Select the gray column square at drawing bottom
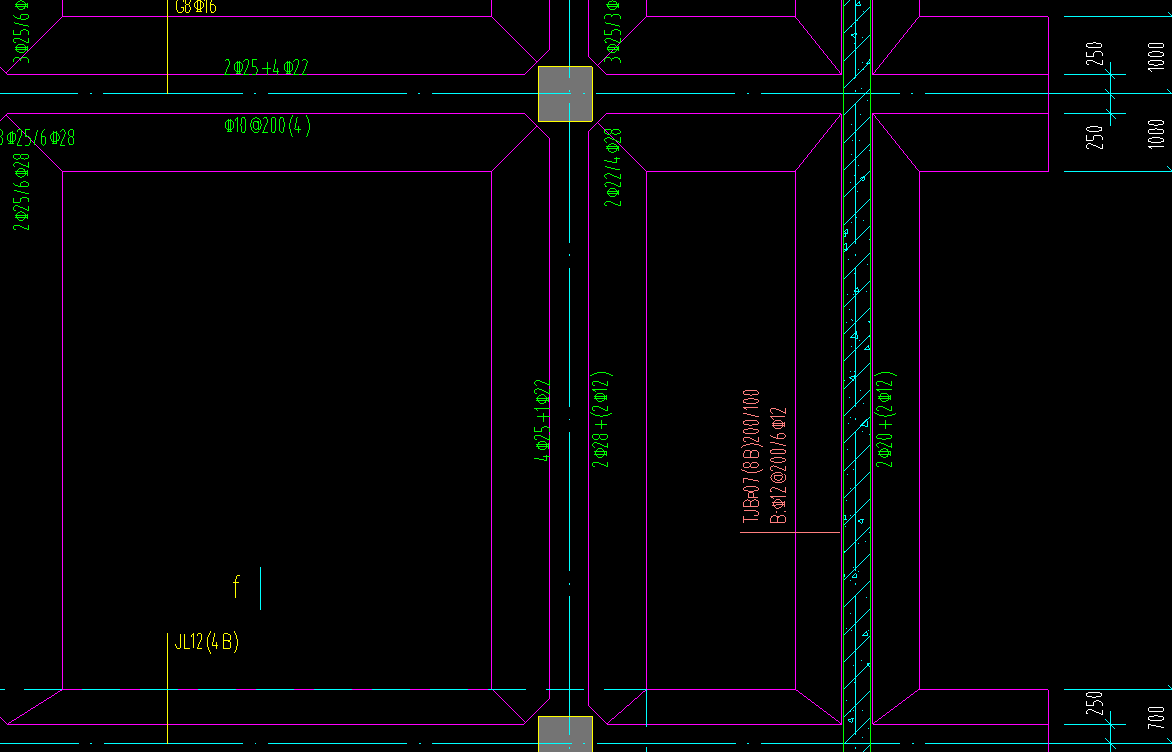The height and width of the screenshot is (752, 1172). (566, 734)
